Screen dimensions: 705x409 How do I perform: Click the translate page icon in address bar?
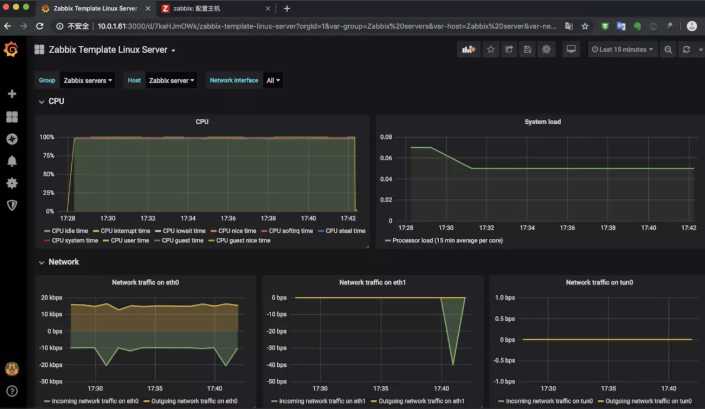569,26
